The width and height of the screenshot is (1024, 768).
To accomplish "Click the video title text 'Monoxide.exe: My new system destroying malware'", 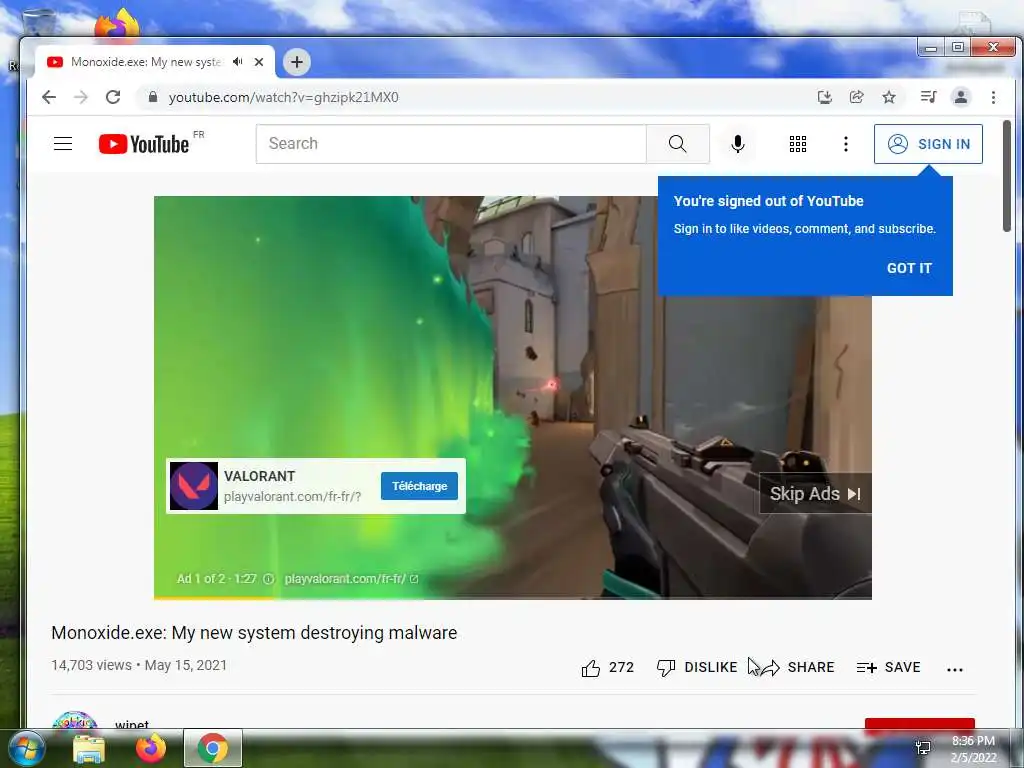I will coord(254,633).
